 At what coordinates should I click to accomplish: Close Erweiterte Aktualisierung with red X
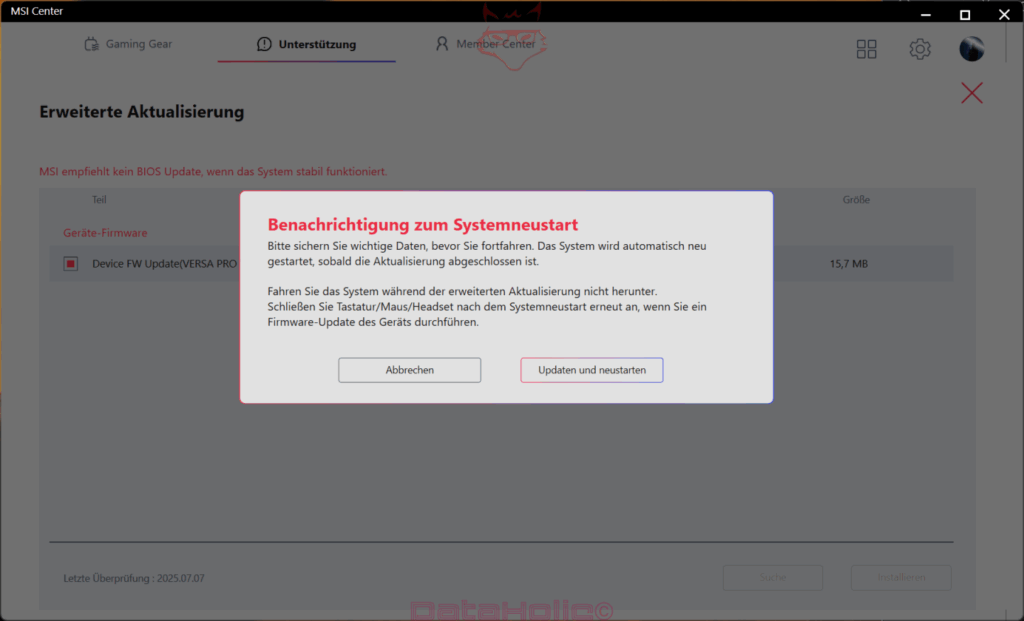(x=972, y=93)
